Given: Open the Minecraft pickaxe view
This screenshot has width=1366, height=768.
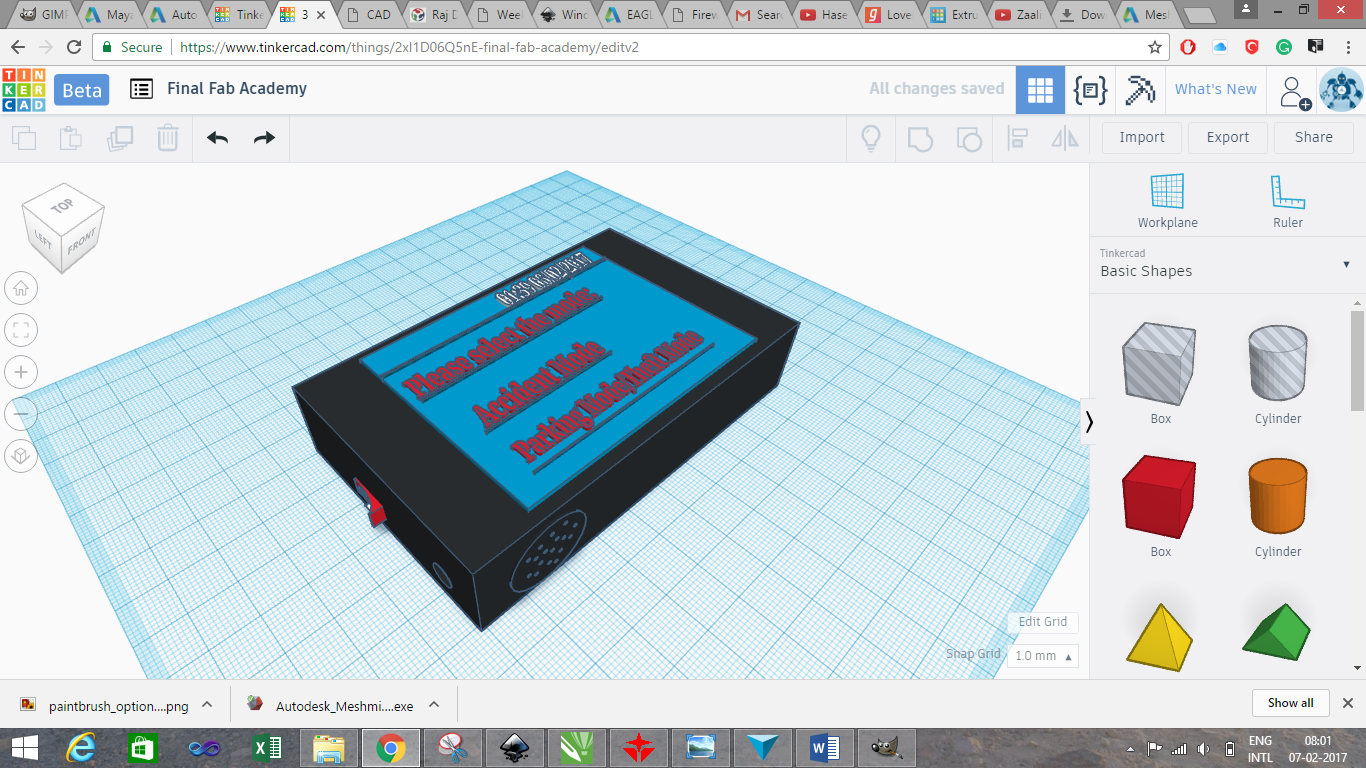Looking at the screenshot, I should (1139, 90).
